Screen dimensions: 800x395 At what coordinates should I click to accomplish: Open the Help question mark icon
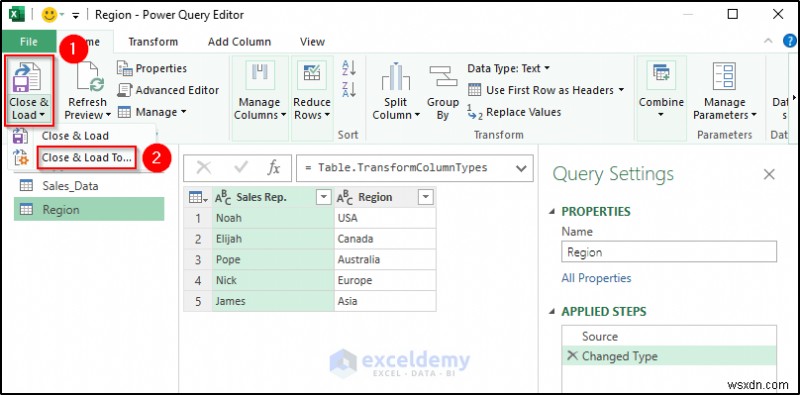pyautogui.click(x=789, y=41)
